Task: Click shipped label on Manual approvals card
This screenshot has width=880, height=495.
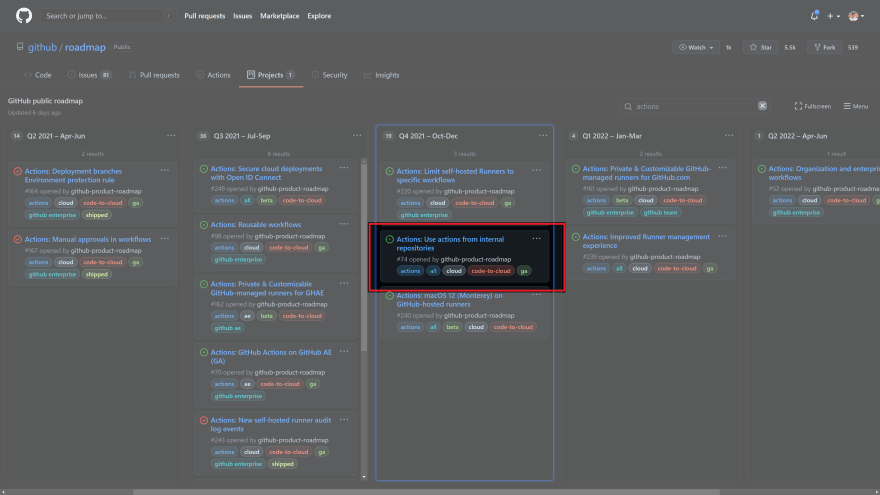Action: pyautogui.click(x=97, y=274)
